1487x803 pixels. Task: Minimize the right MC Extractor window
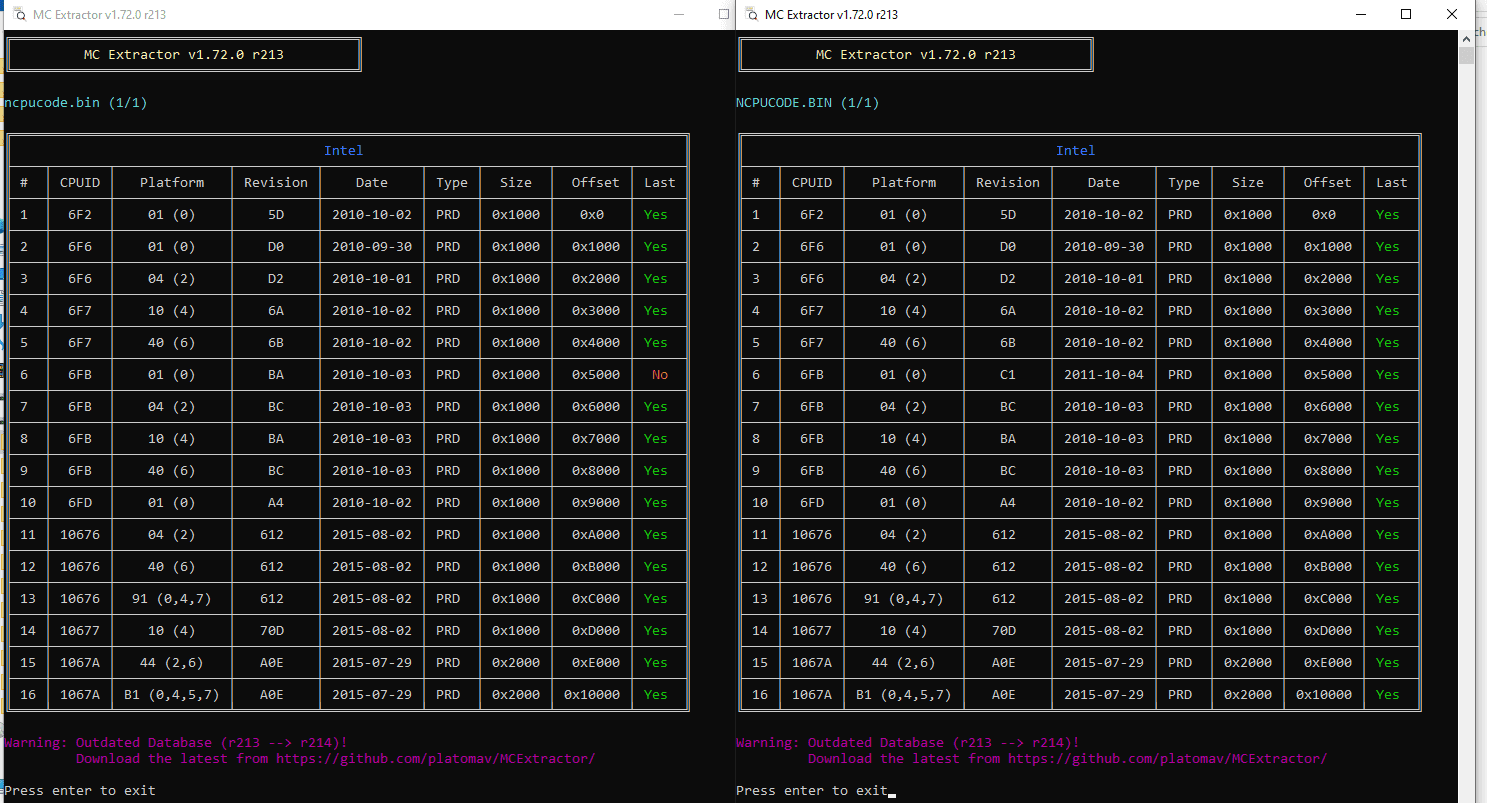coord(1360,14)
